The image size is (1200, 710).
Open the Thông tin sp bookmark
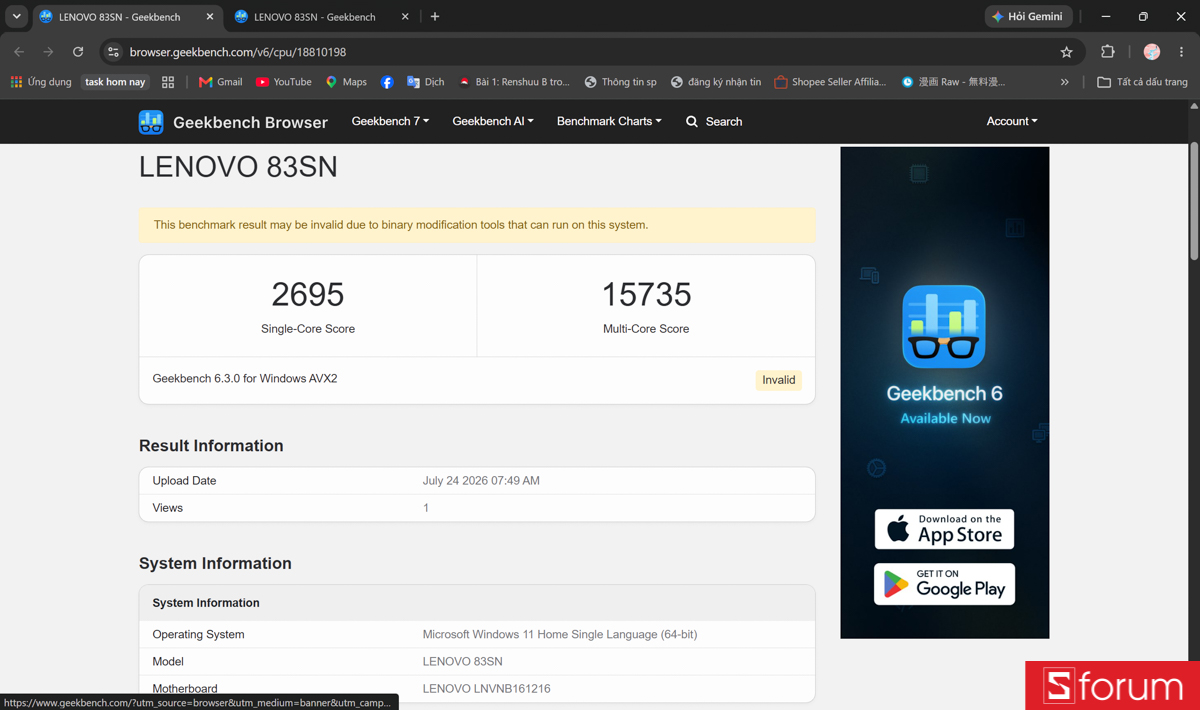tap(620, 82)
